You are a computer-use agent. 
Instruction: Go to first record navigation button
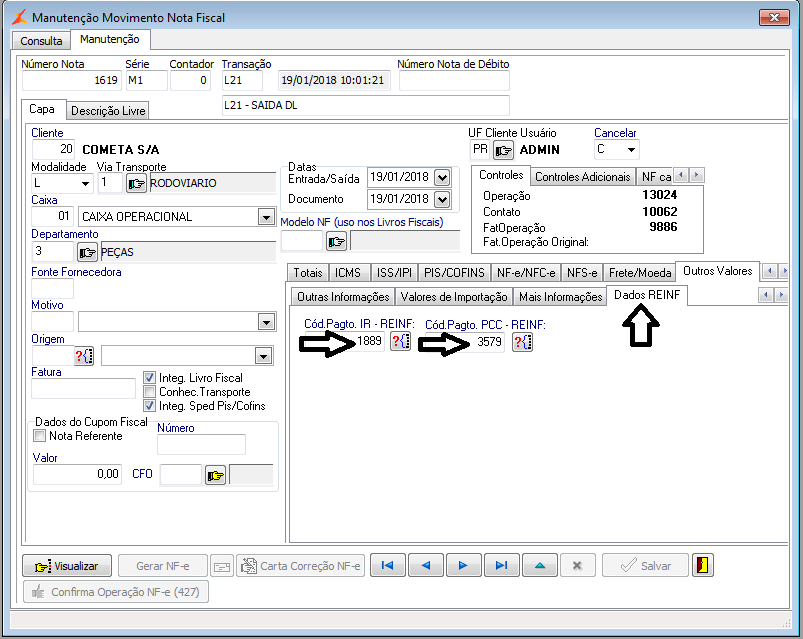[x=387, y=565]
